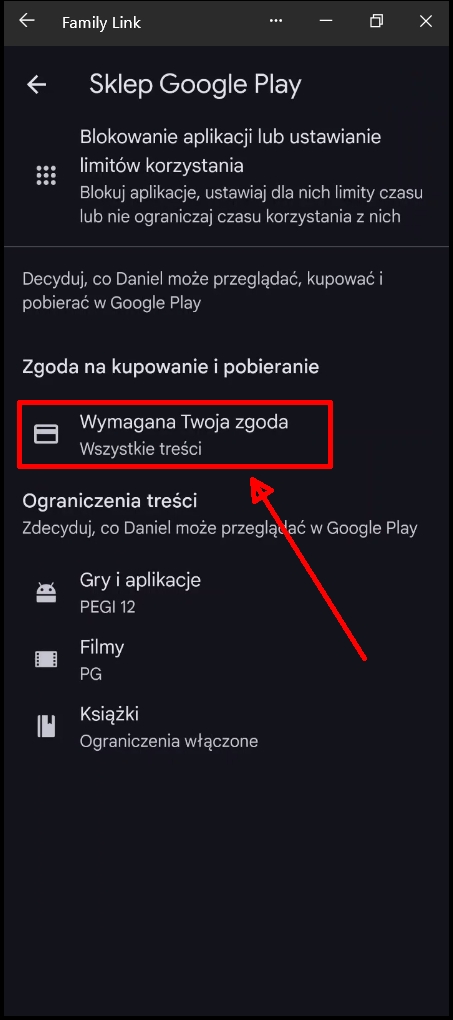Click the PG rating under Filmy
The height and width of the screenshot is (1020, 453).
click(x=90, y=674)
